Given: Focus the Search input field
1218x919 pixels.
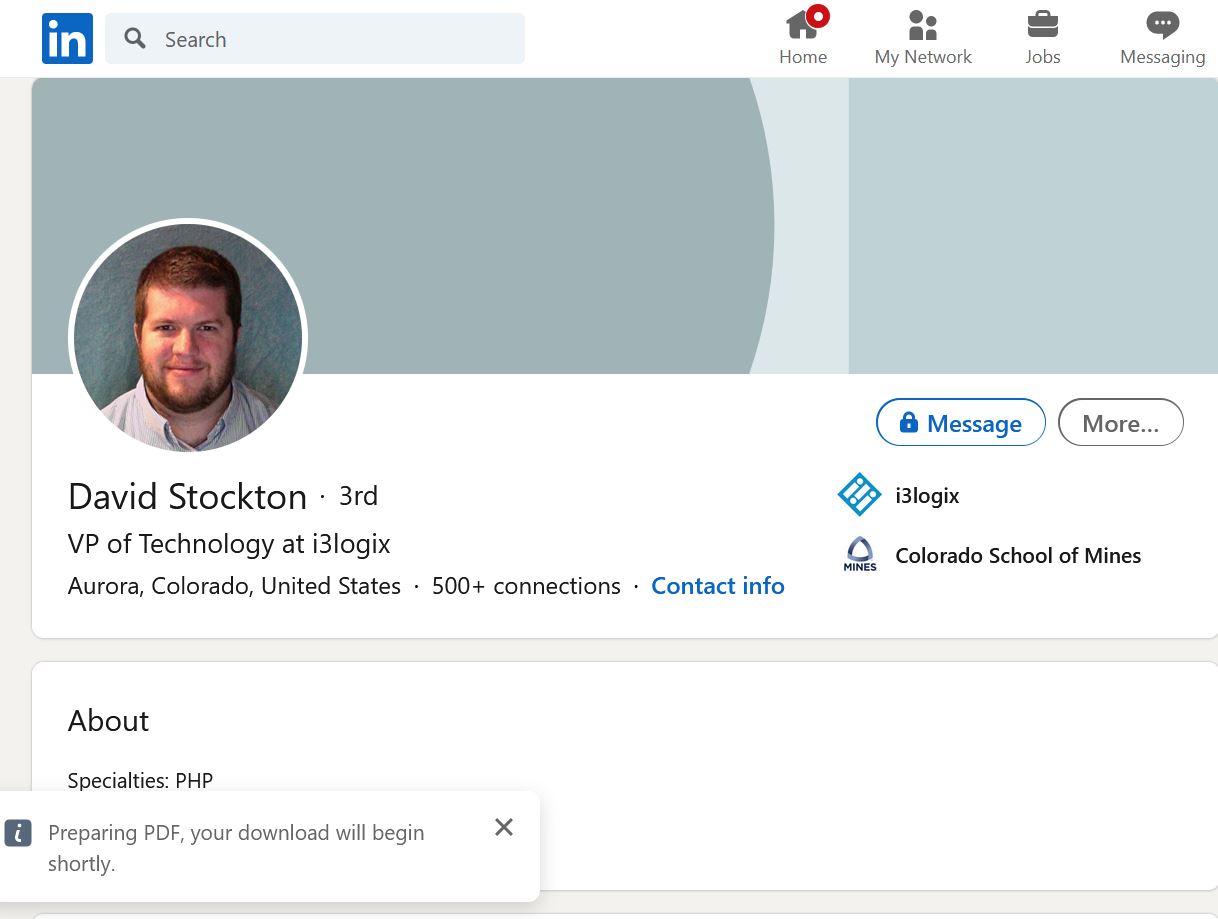Looking at the screenshot, I should (x=330, y=39).
